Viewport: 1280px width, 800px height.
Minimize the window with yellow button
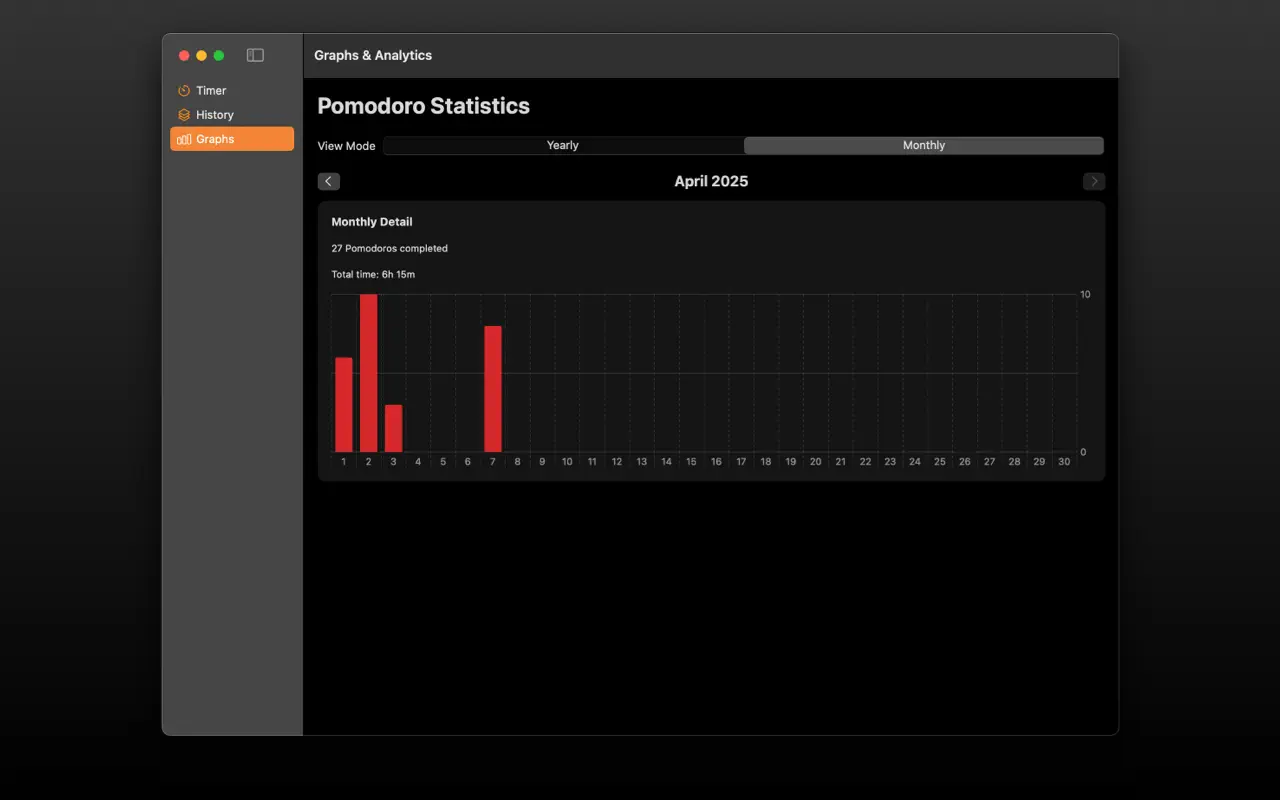(x=202, y=55)
